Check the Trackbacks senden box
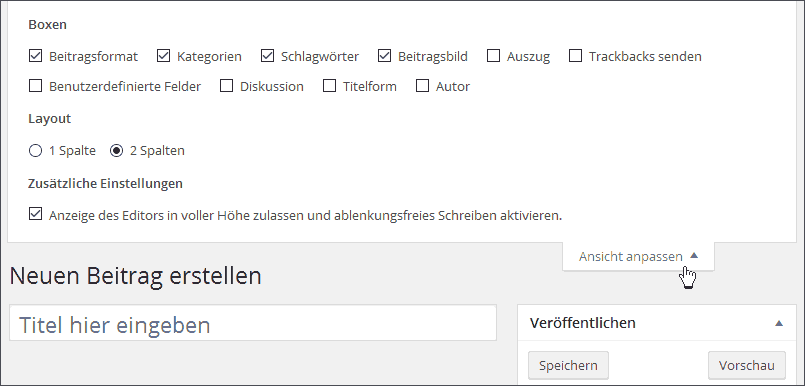805x386 pixels. tap(576, 56)
